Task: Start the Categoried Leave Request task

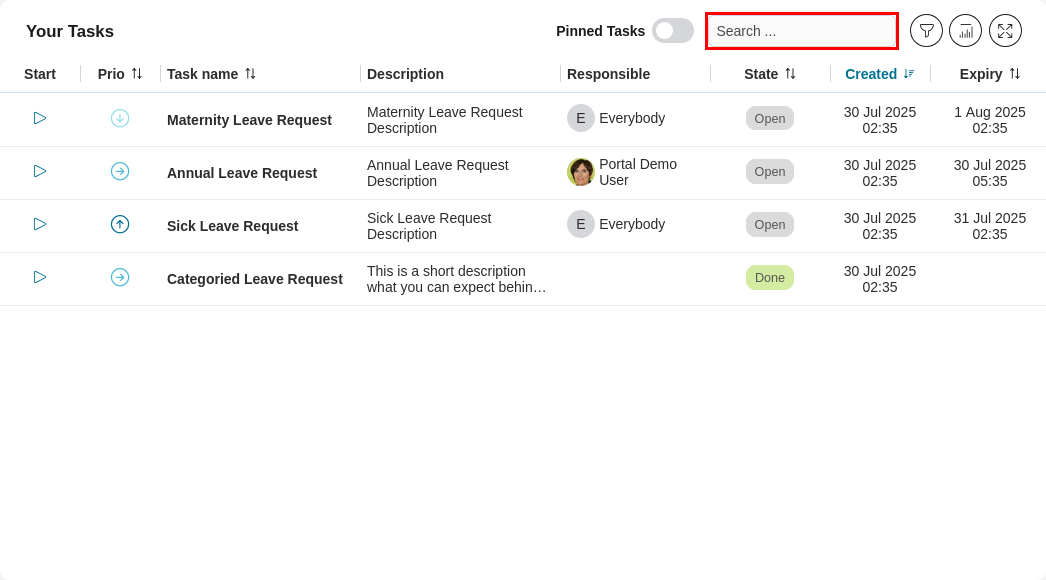Action: [x=39, y=277]
